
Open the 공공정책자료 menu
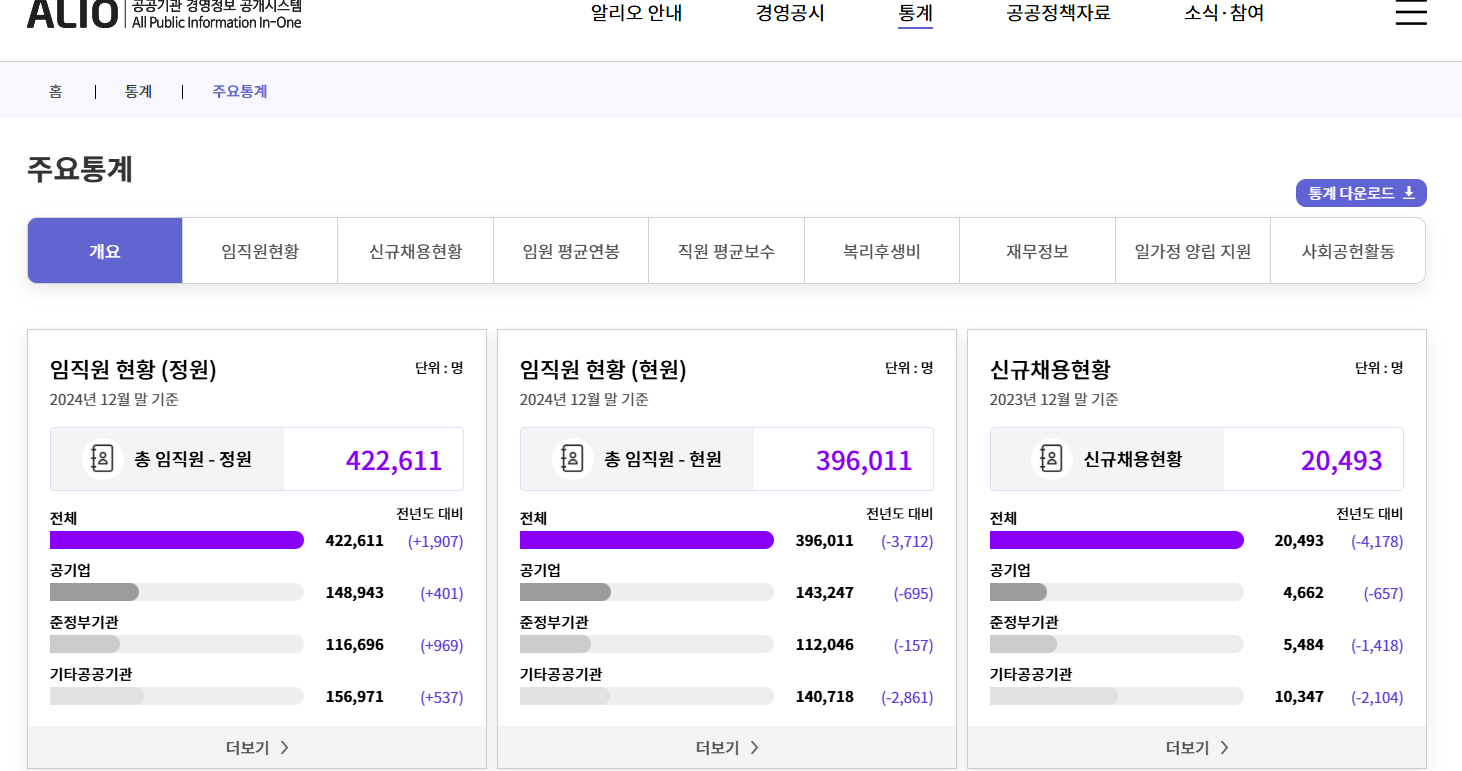pos(1058,14)
